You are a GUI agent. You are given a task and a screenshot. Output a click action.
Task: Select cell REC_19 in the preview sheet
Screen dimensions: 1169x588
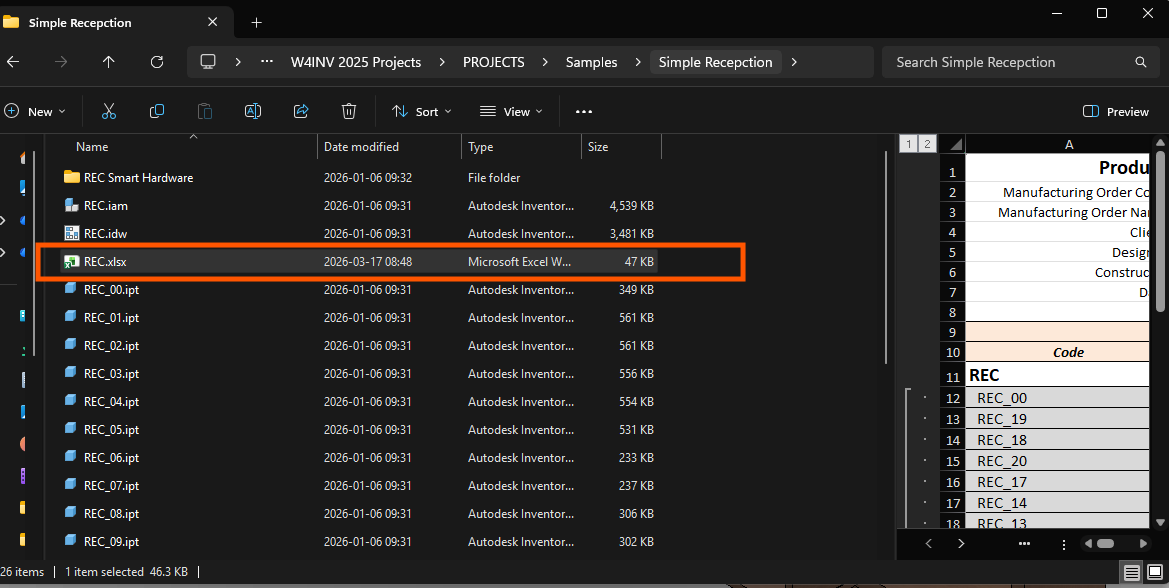[1057, 419]
